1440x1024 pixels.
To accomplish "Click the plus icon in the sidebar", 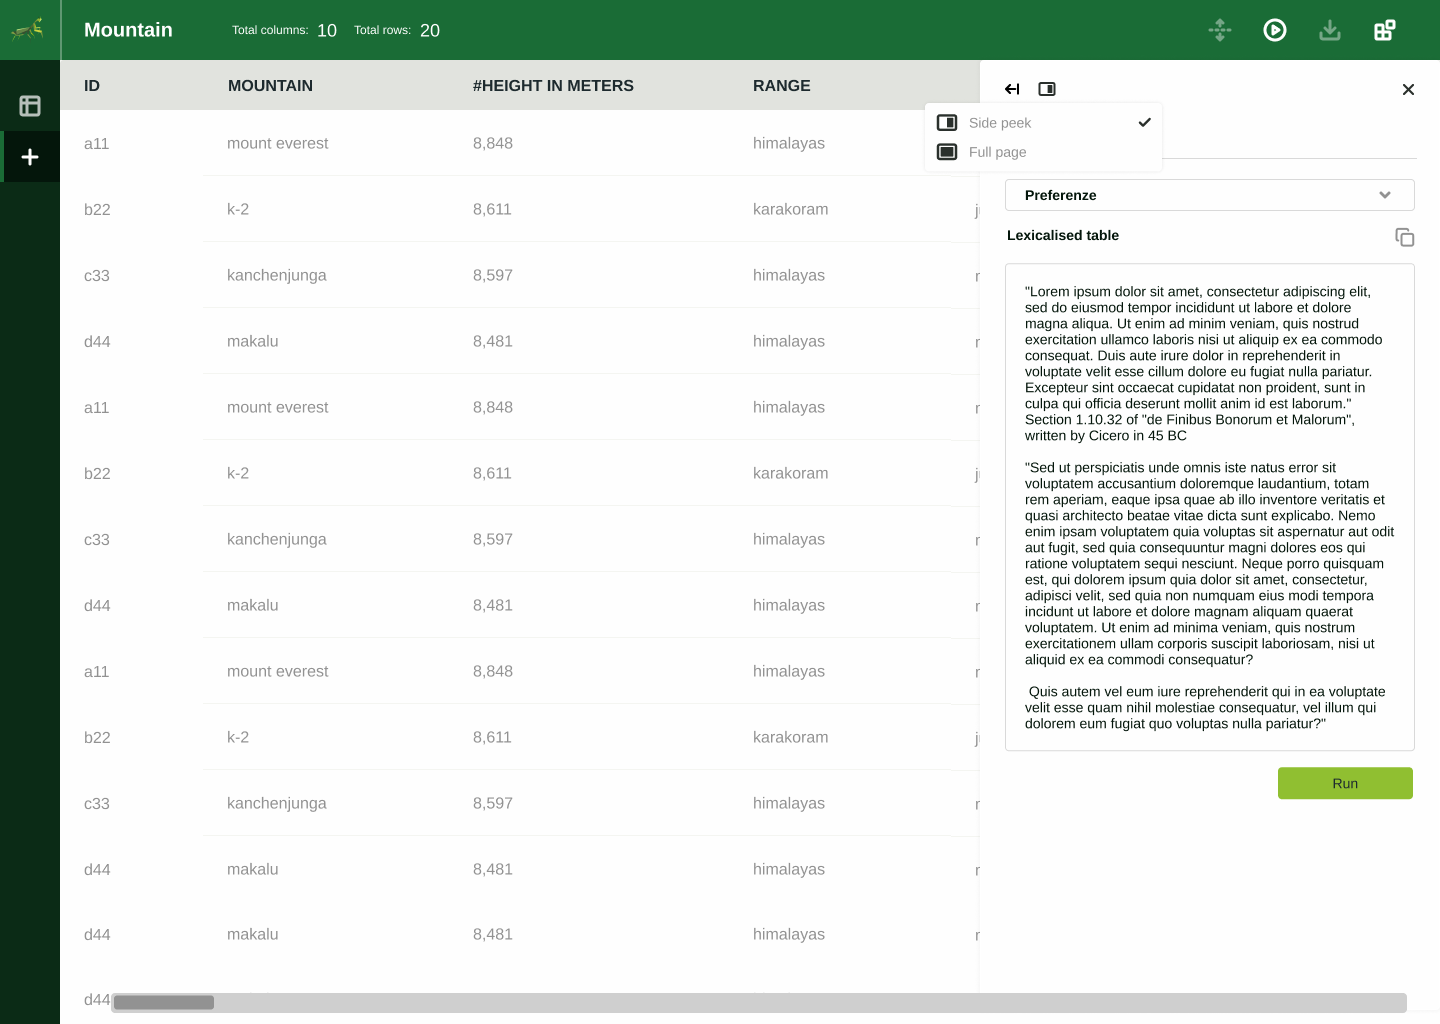I will (x=30, y=157).
